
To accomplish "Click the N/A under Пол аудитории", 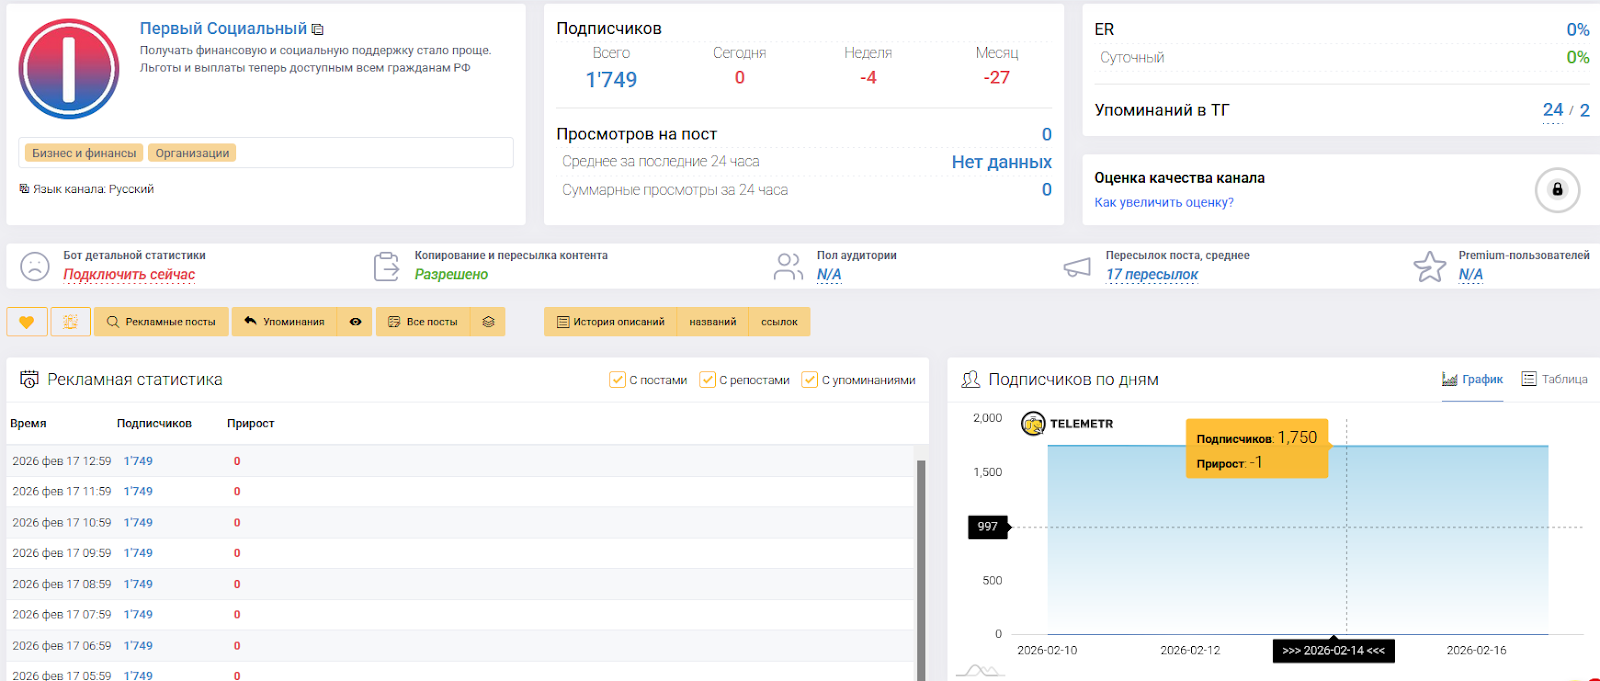I will coord(829,275).
